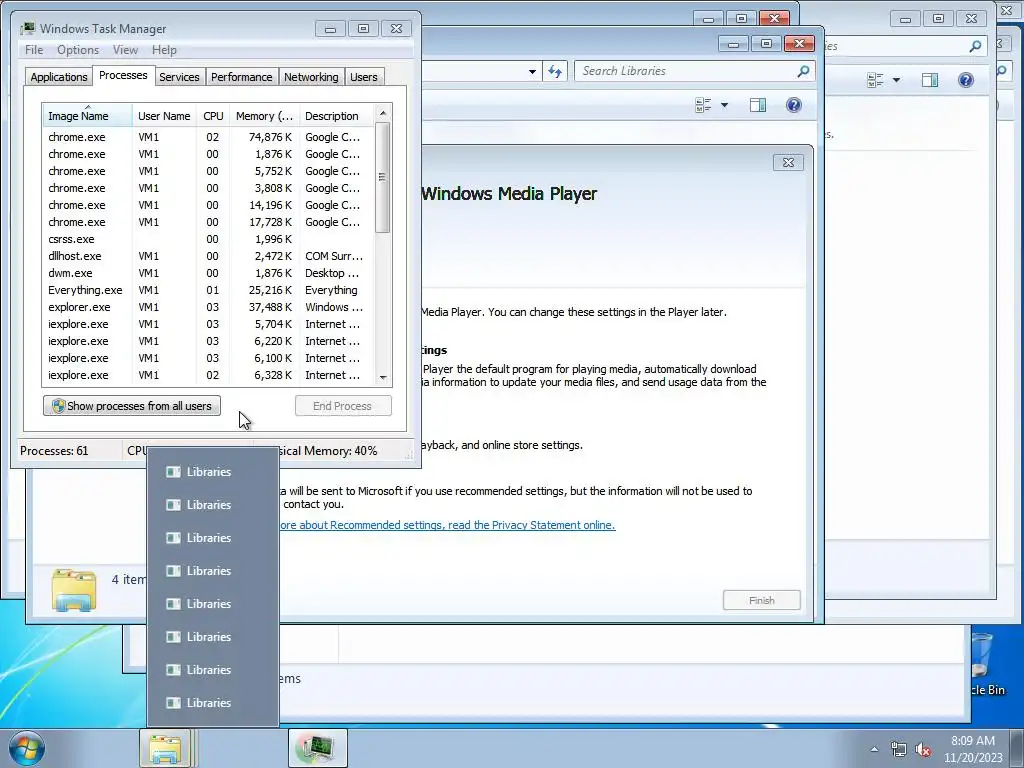Select iexplore.exe row using 6,328 K
Screen dimensions: 1024x768
tap(209, 375)
